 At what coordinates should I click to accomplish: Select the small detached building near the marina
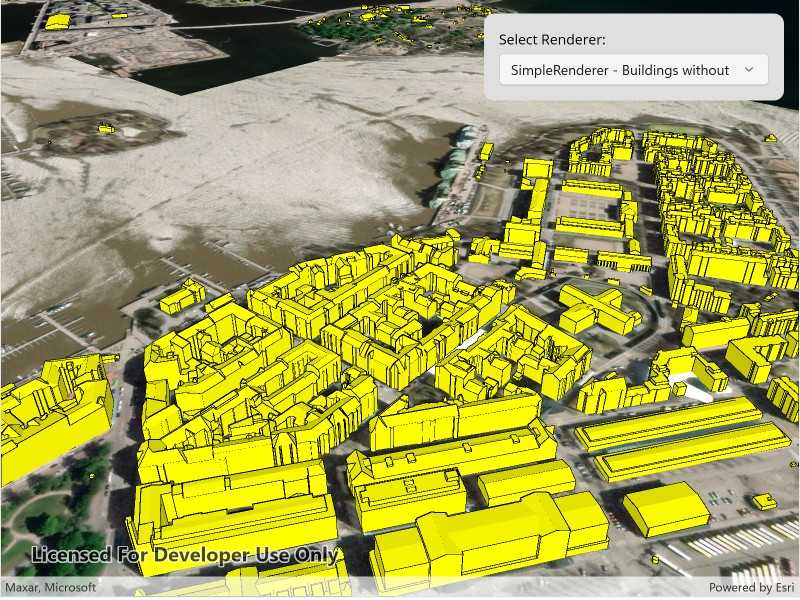[x=182, y=295]
